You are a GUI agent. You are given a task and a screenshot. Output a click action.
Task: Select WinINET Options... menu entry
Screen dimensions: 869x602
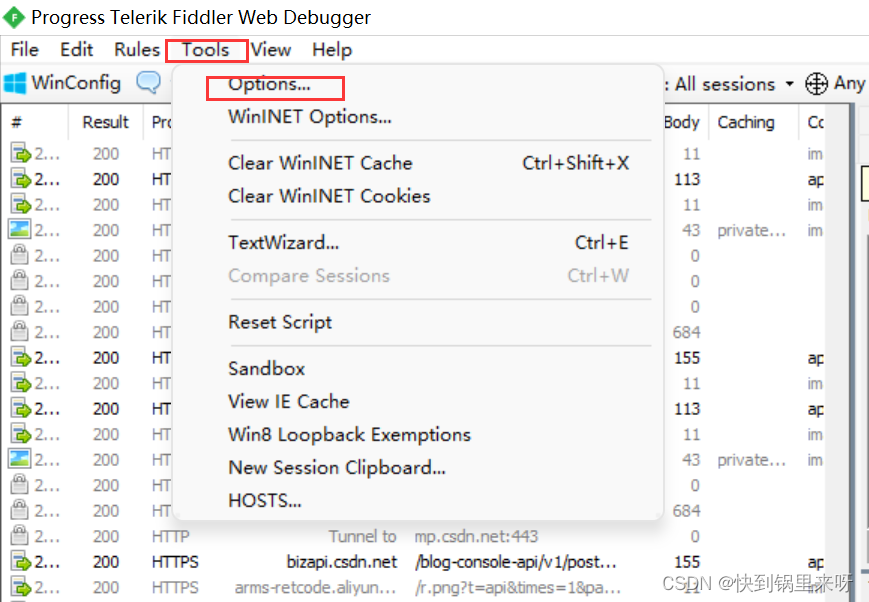[x=309, y=117]
